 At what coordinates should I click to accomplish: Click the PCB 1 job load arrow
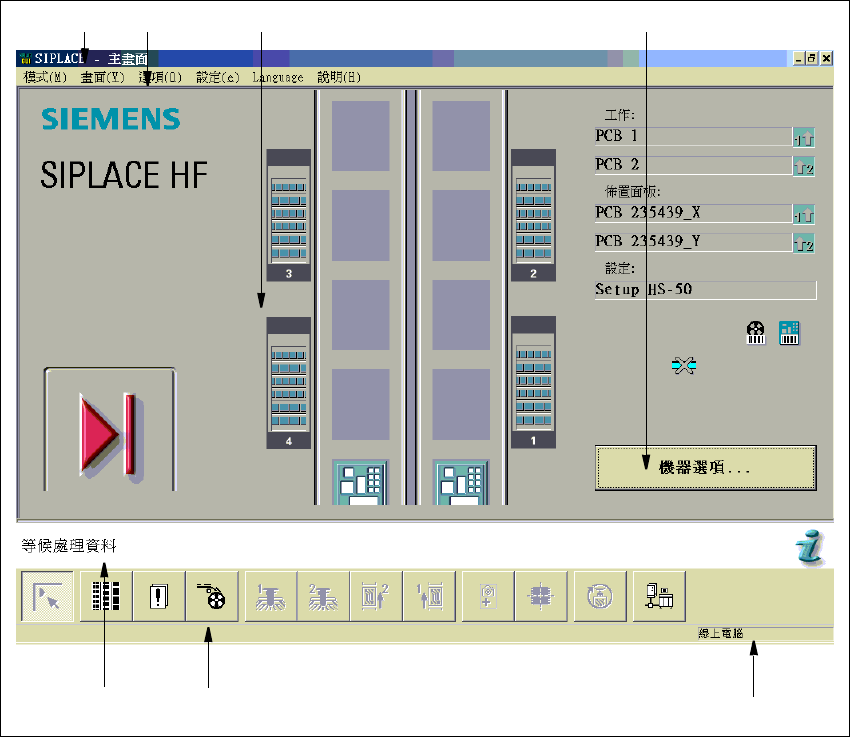tap(803, 138)
